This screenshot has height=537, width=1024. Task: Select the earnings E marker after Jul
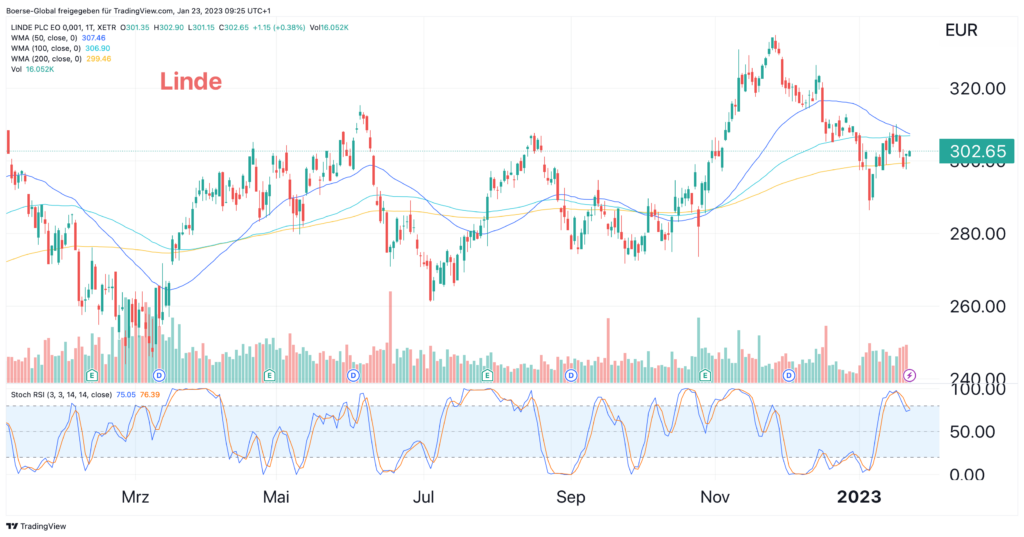[487, 376]
